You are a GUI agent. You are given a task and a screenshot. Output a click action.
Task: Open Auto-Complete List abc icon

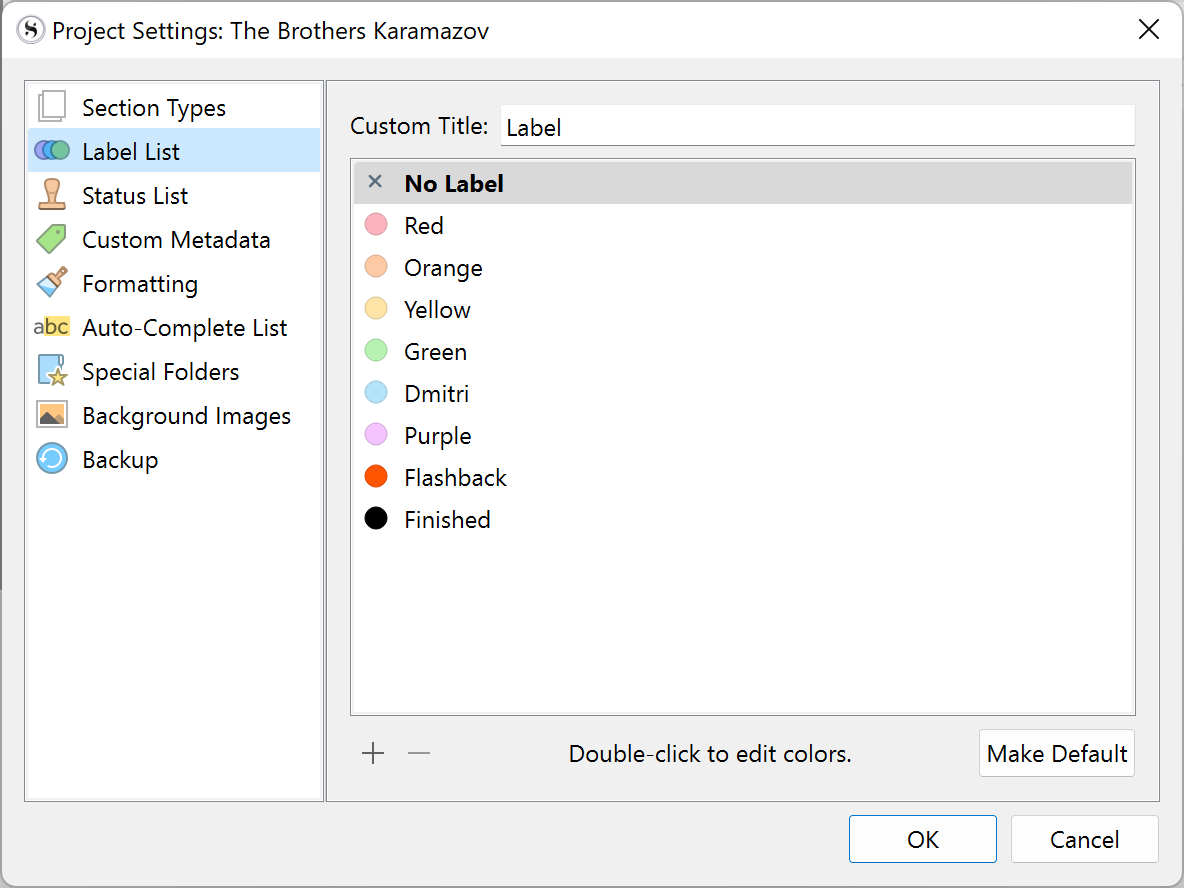pyautogui.click(x=52, y=327)
